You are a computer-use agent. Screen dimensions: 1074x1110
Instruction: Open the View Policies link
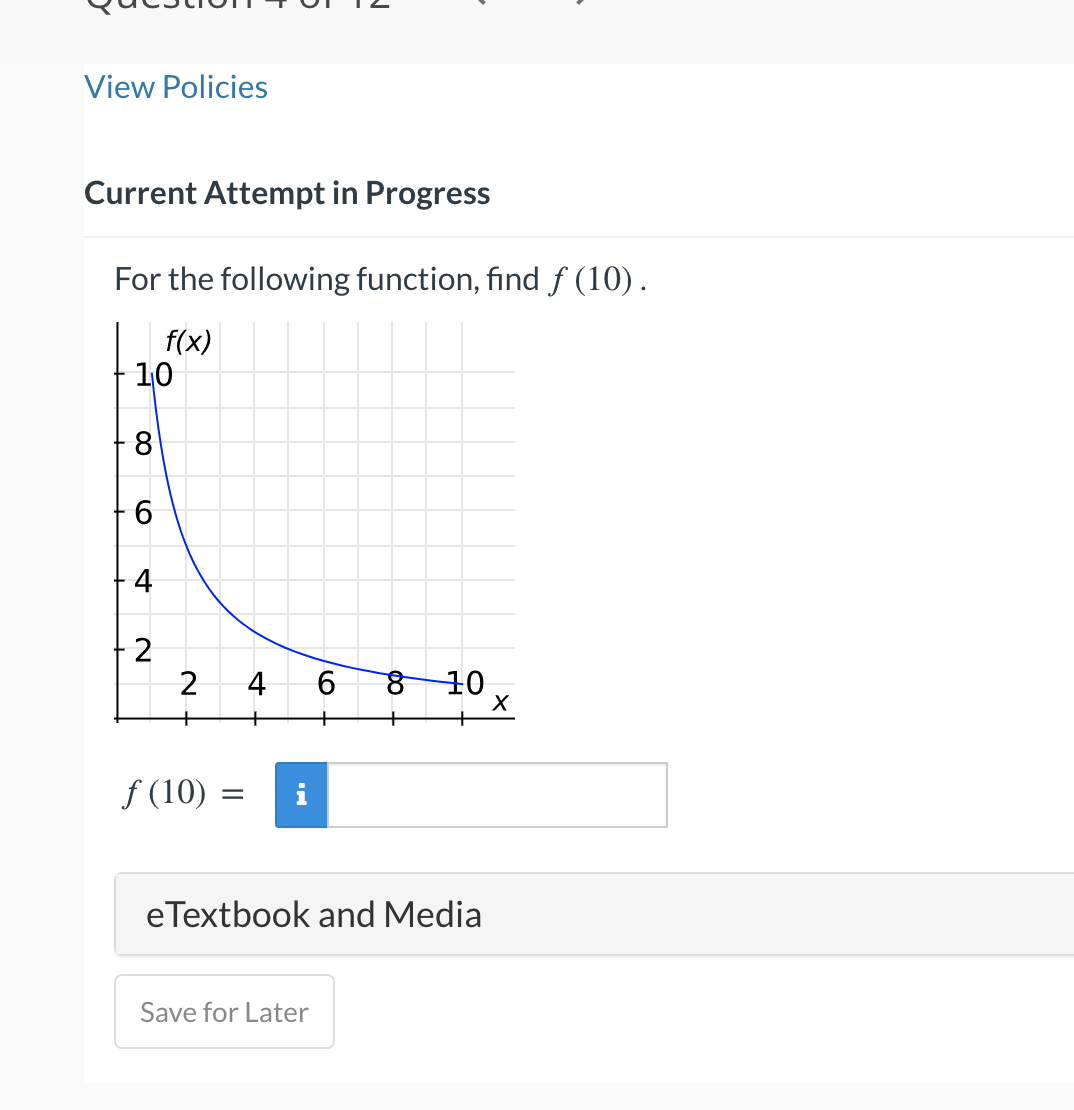(176, 87)
